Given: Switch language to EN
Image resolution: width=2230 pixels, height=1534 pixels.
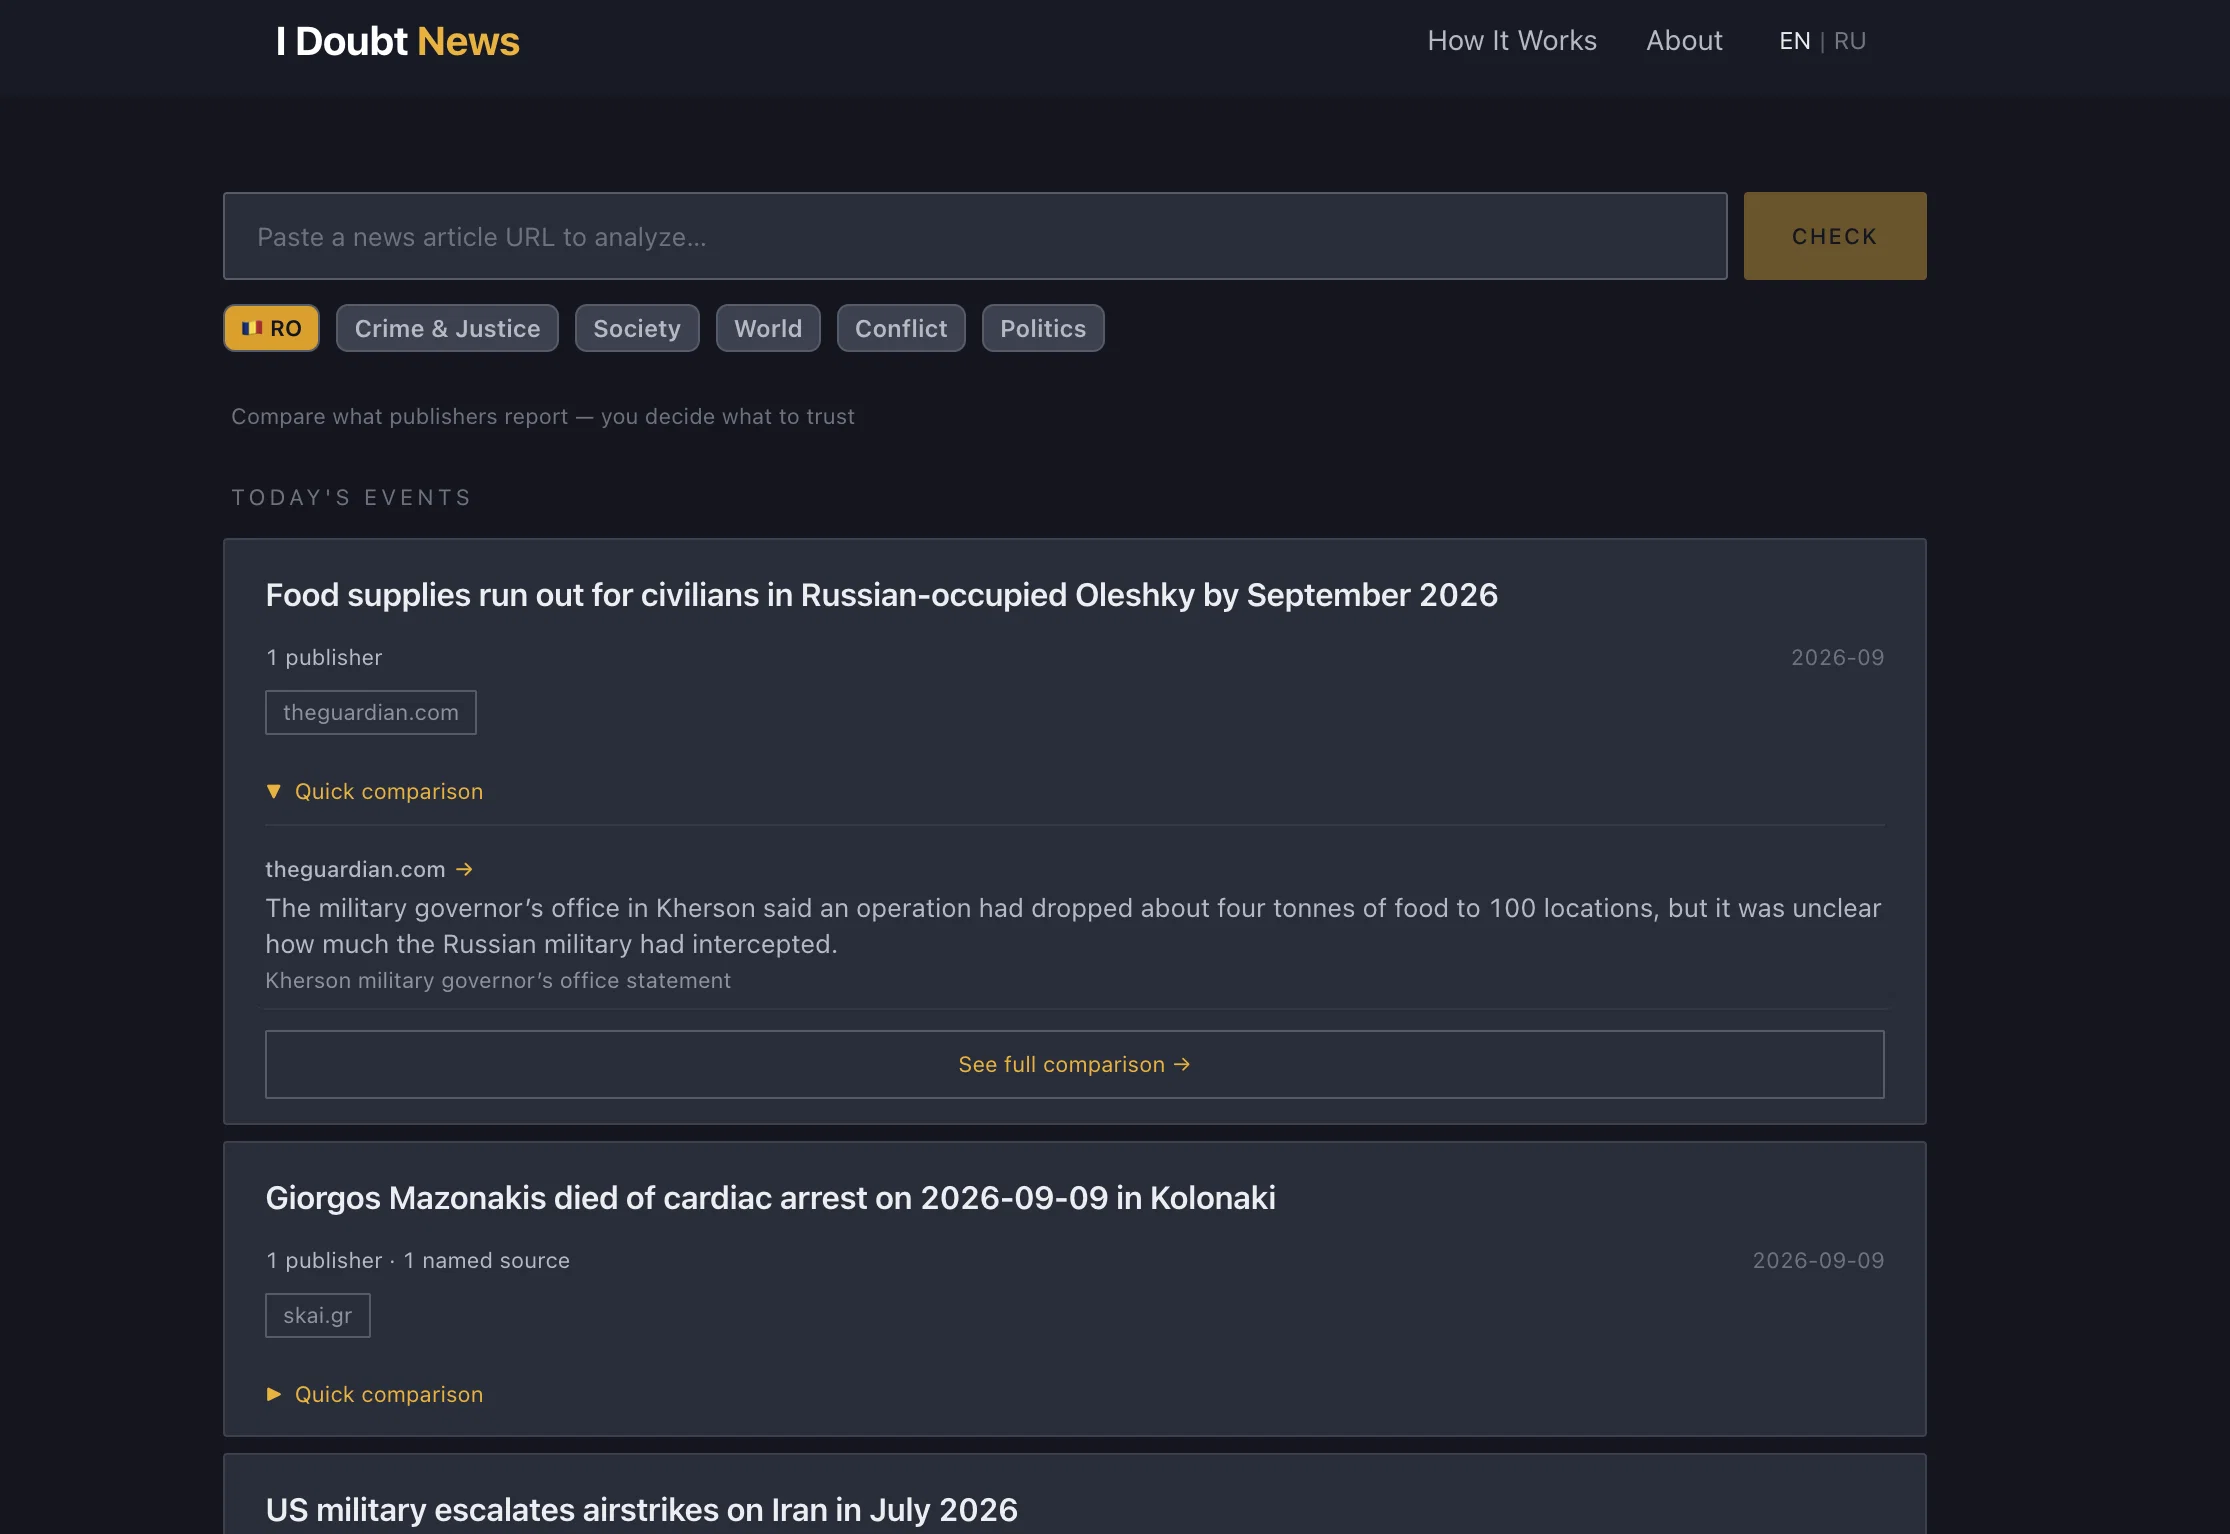Looking at the screenshot, I should (x=1794, y=41).
